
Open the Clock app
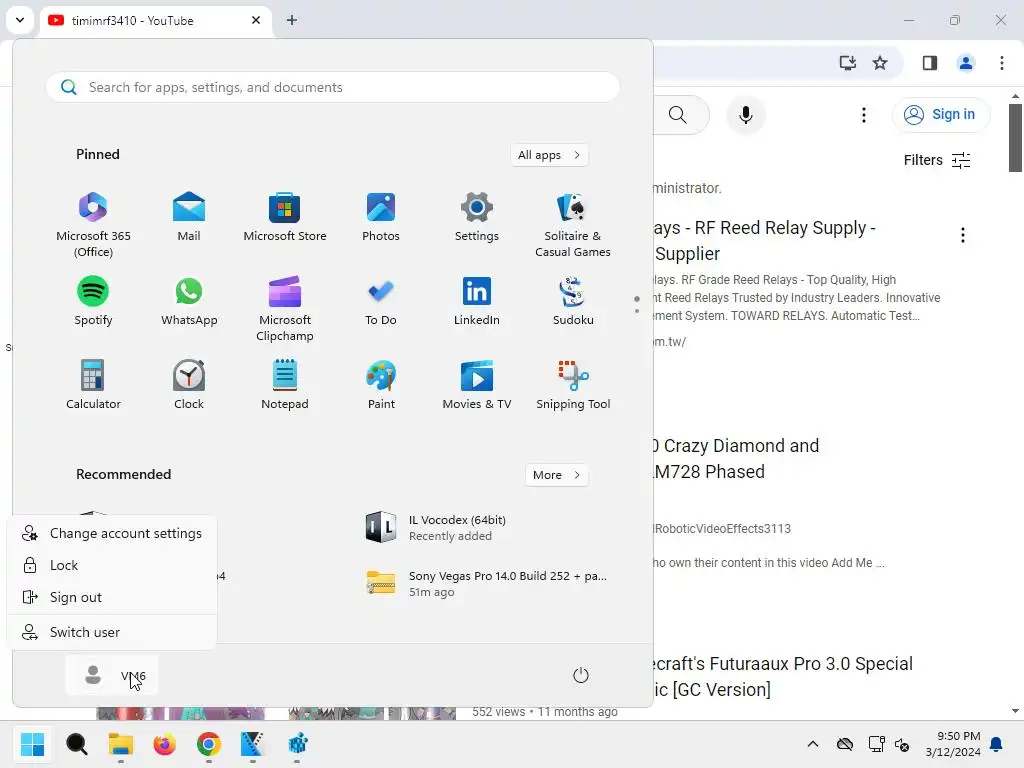coord(189,384)
